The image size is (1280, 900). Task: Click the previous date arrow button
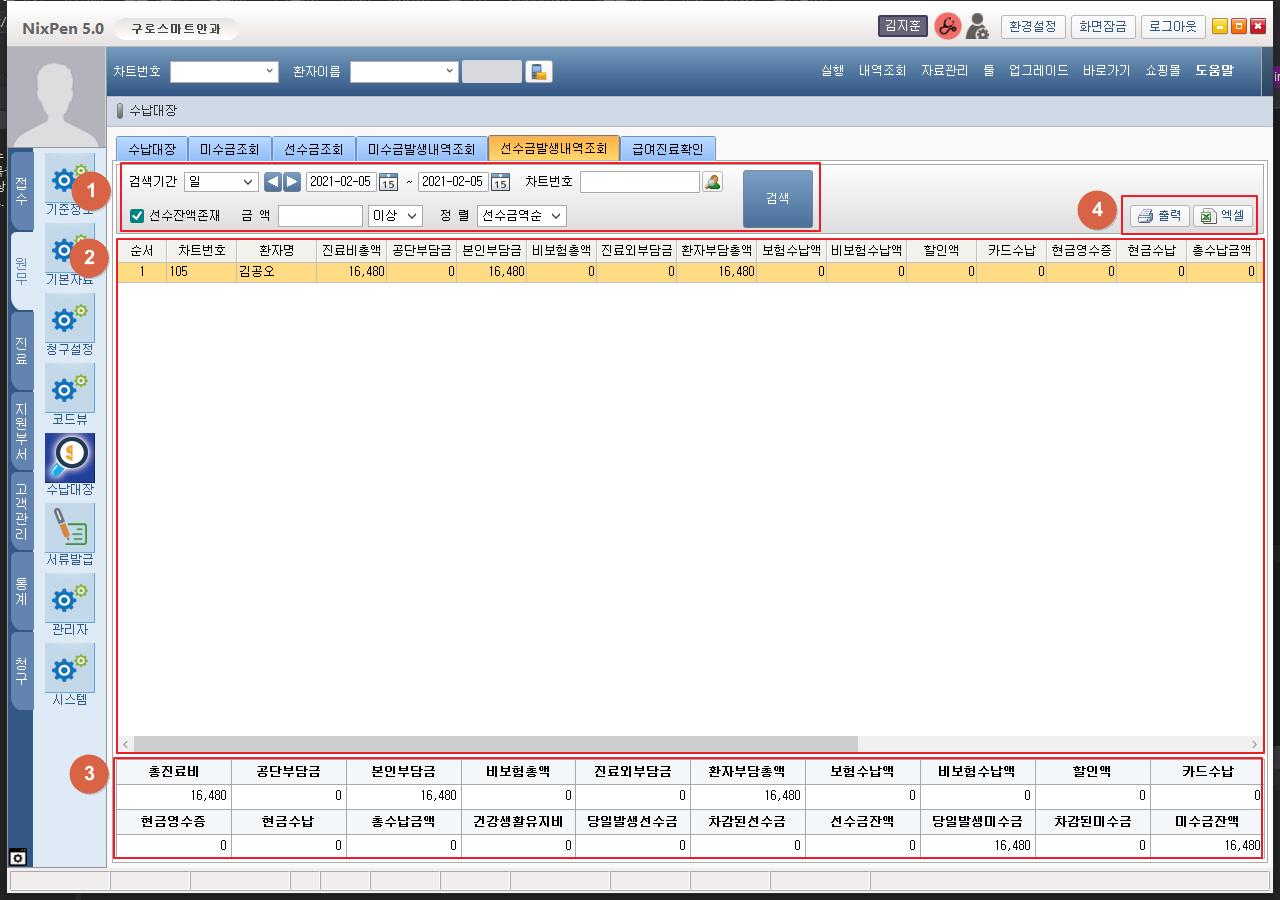[272, 182]
